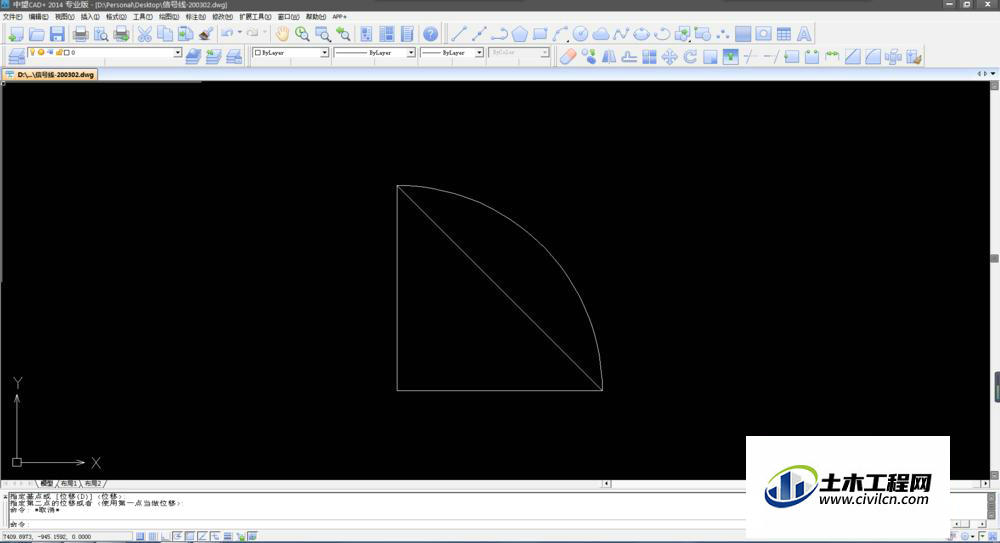Select the Ellipse tool
The image size is (1000, 543).
click(x=642, y=34)
